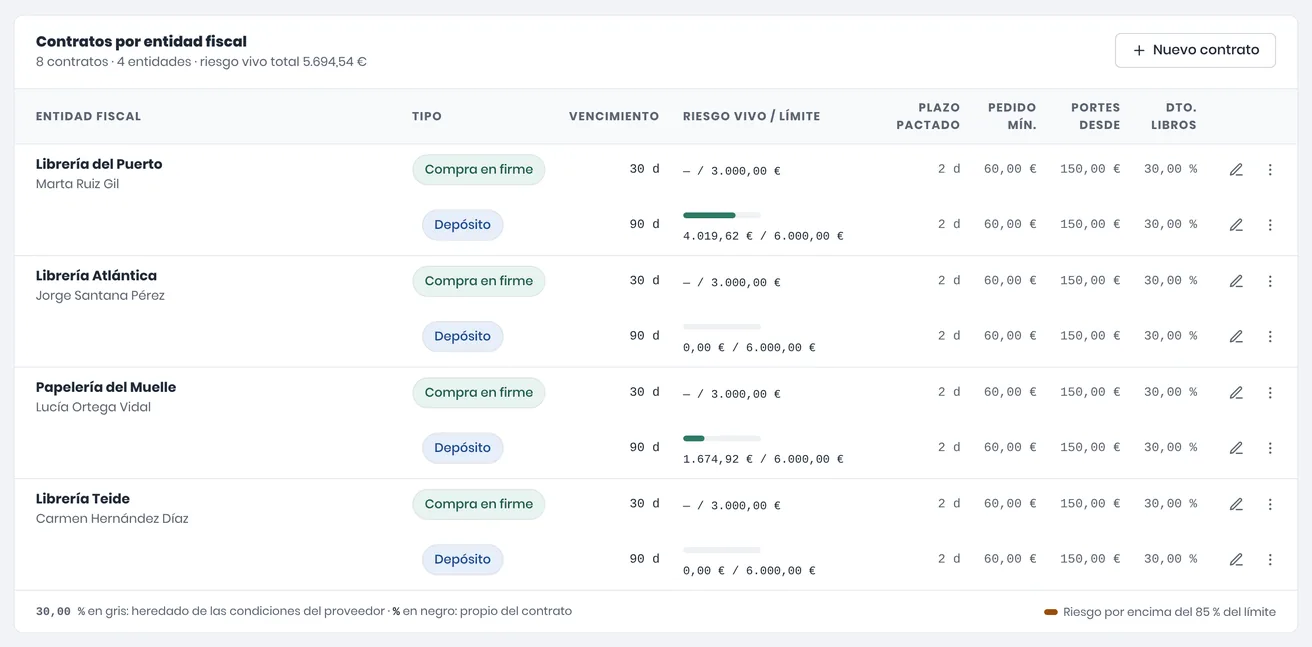
Task: Show more actions for Librería Teide's Compra en firme
Action: pyautogui.click(x=1270, y=504)
